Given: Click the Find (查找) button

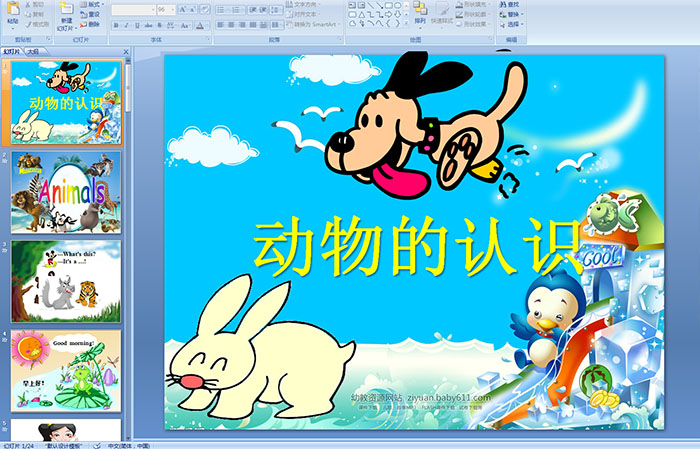Looking at the screenshot, I should click(510, 4).
